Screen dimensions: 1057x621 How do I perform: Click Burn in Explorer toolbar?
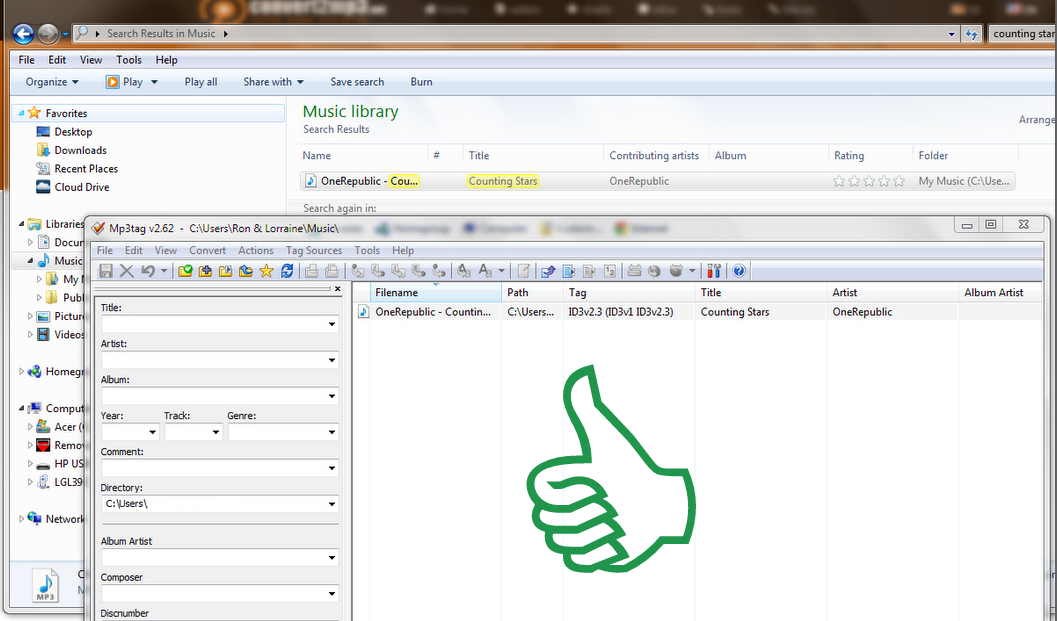coord(421,82)
